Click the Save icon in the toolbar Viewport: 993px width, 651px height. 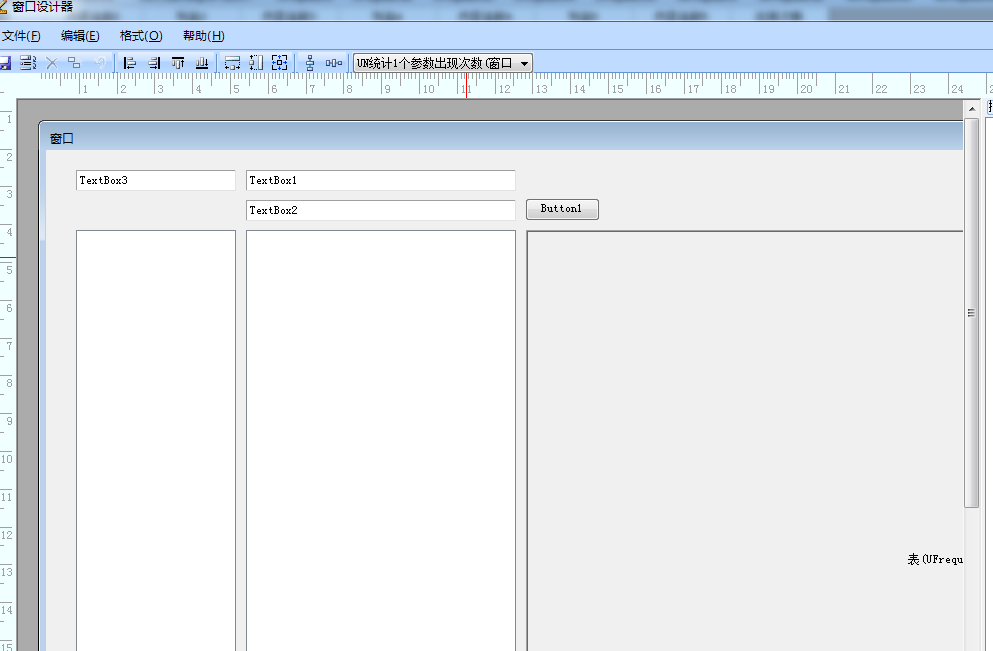tap(5, 63)
